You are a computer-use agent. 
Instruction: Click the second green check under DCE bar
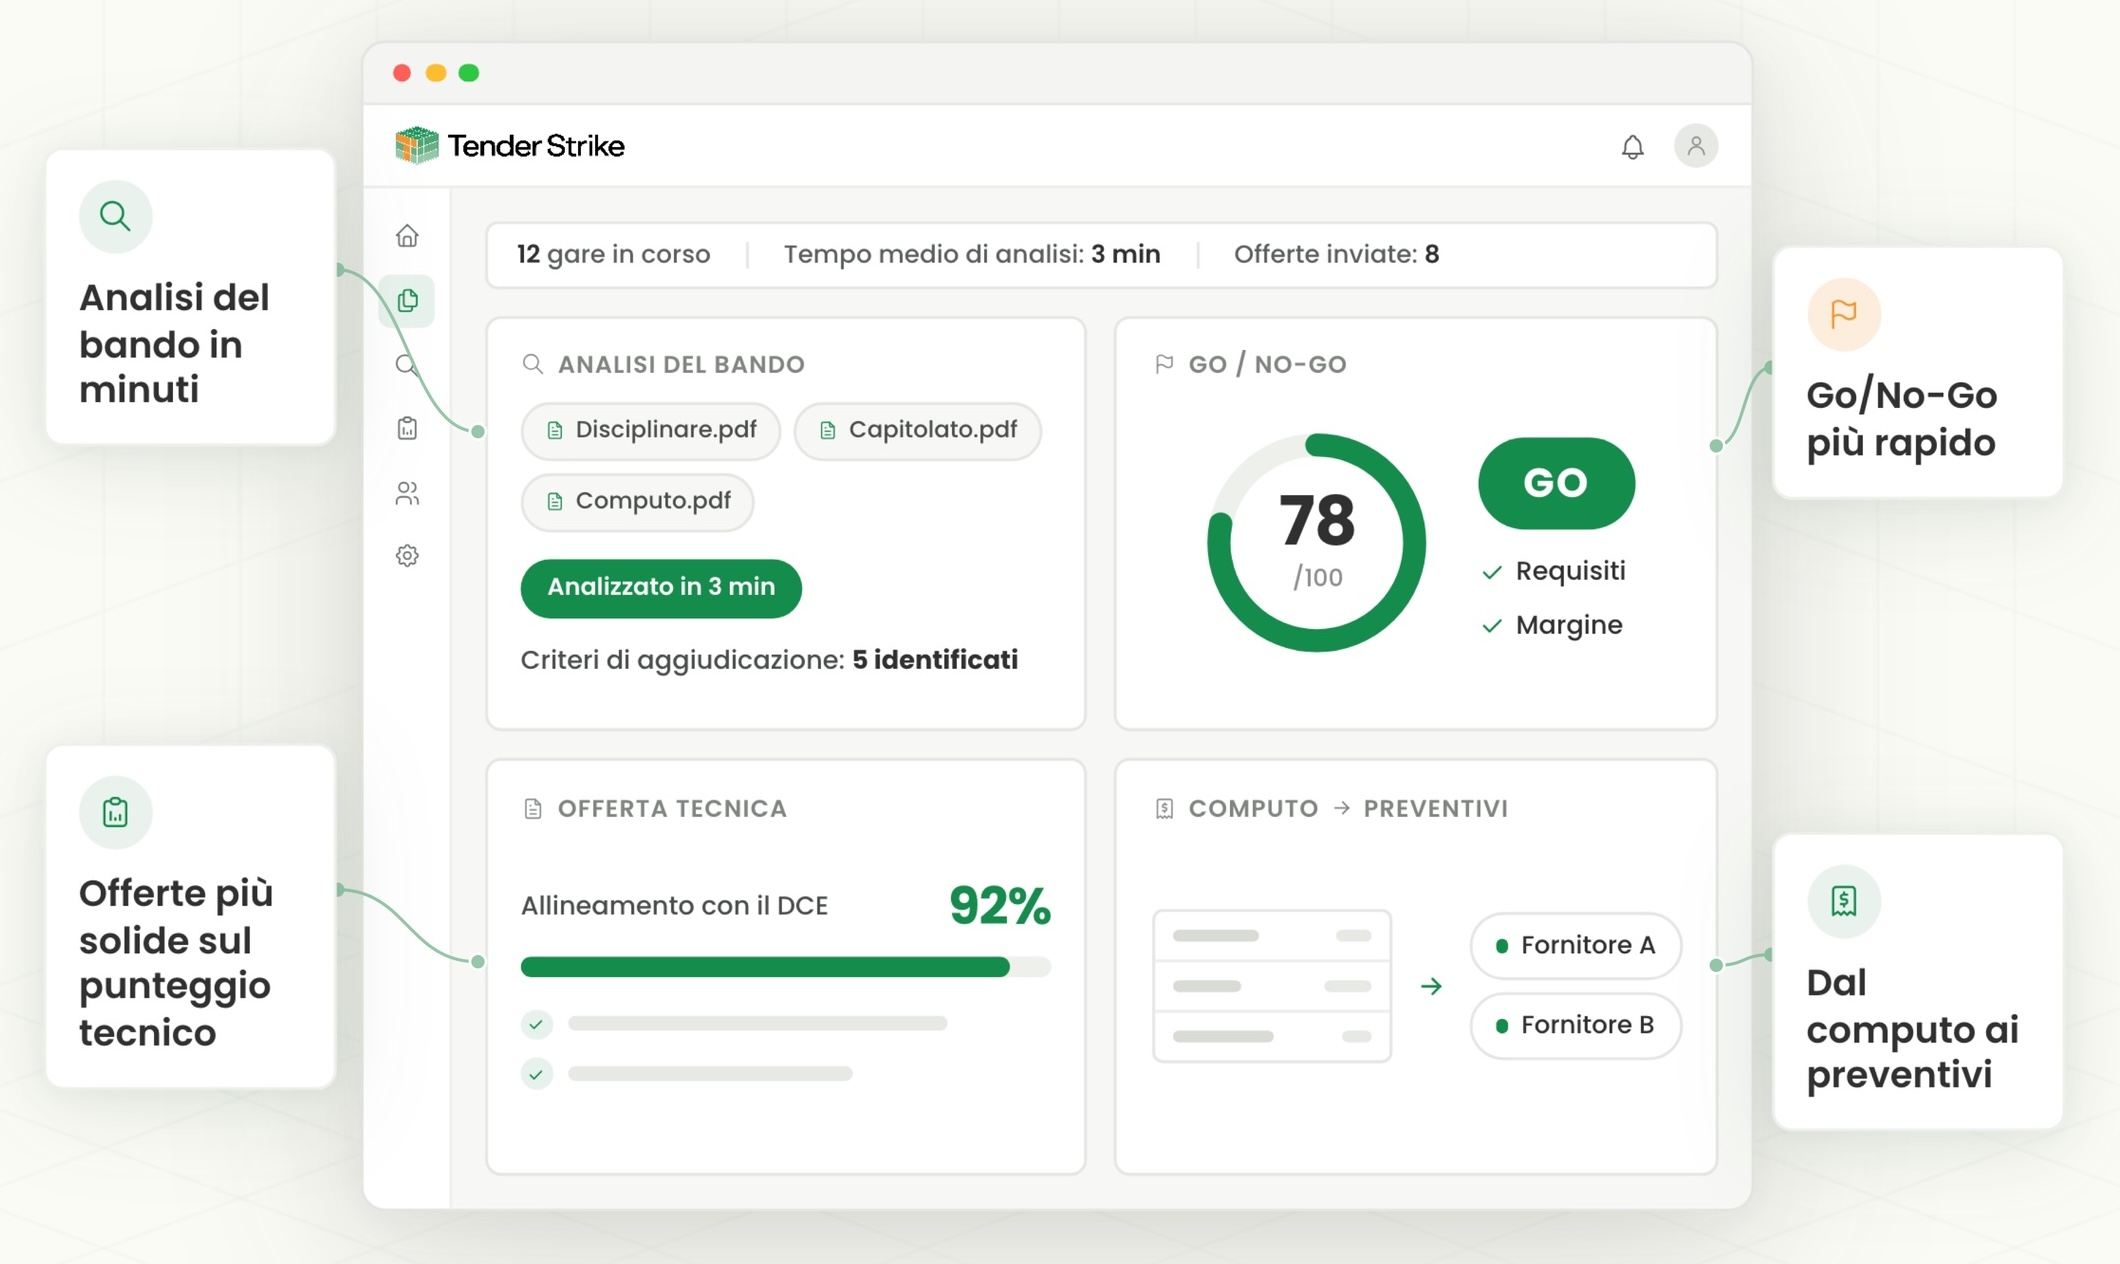(x=537, y=1074)
